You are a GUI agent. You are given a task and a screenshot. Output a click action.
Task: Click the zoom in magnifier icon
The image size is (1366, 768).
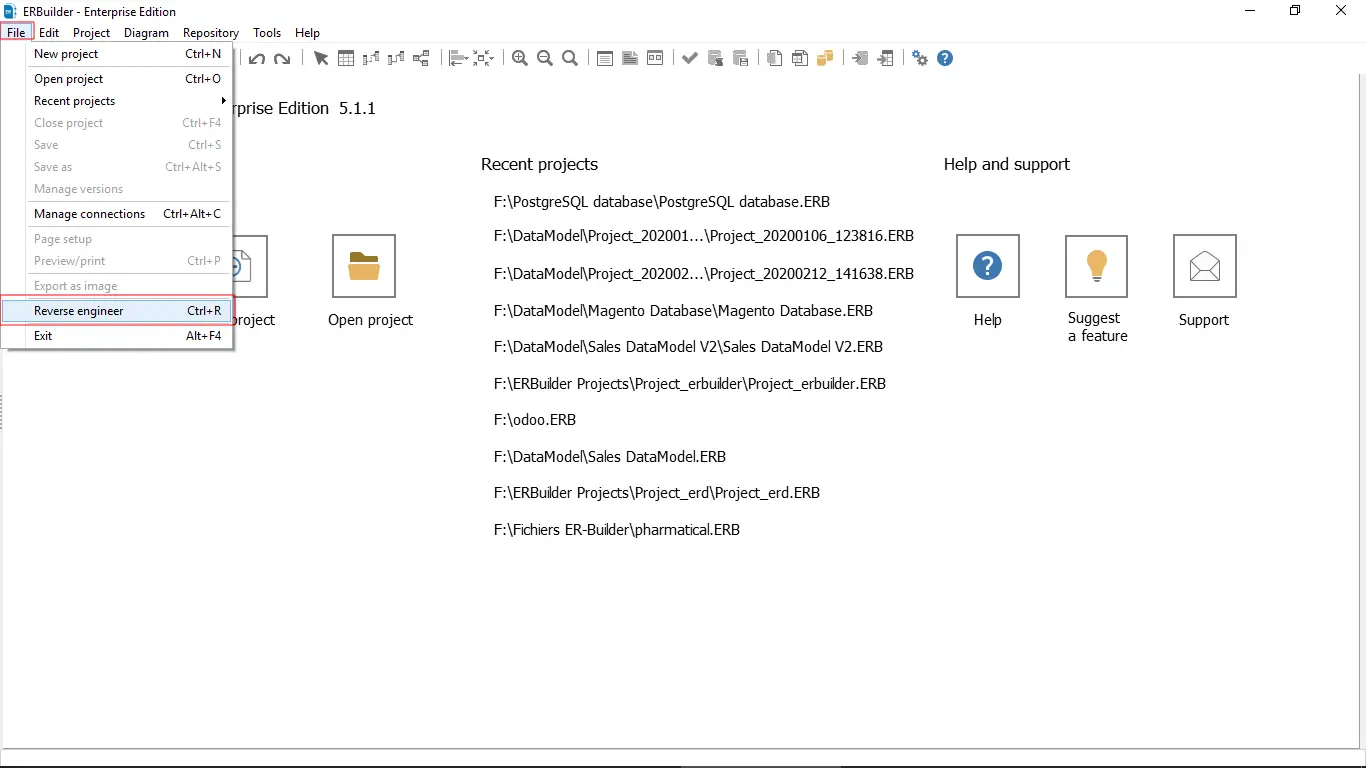520,58
